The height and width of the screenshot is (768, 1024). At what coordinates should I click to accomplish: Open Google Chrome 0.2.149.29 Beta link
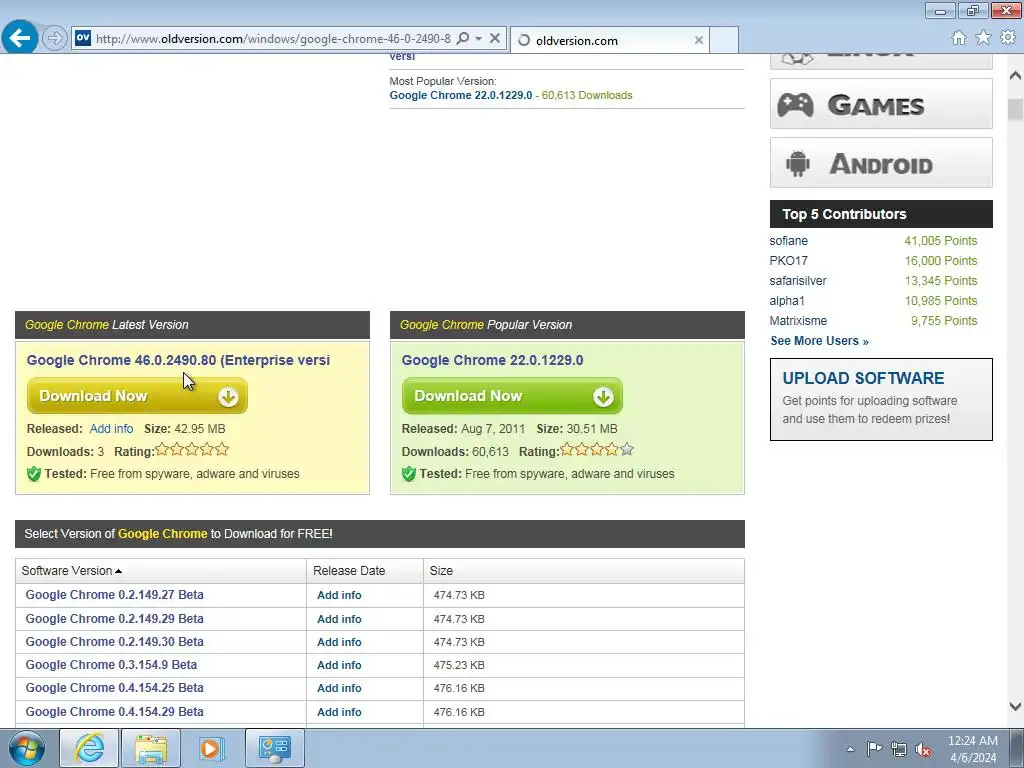click(x=114, y=618)
